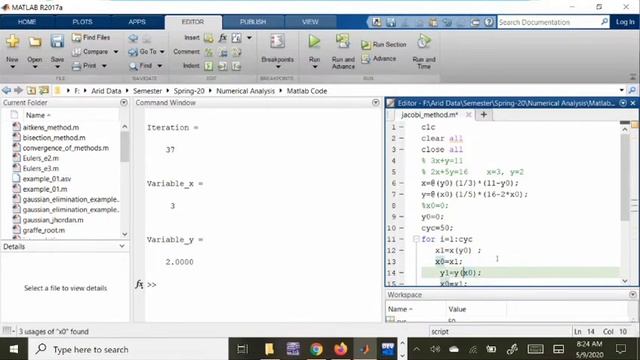Screen dimensions: 640x360
Task: Create a new file with the New icon
Action: pyautogui.click(x=13, y=41)
